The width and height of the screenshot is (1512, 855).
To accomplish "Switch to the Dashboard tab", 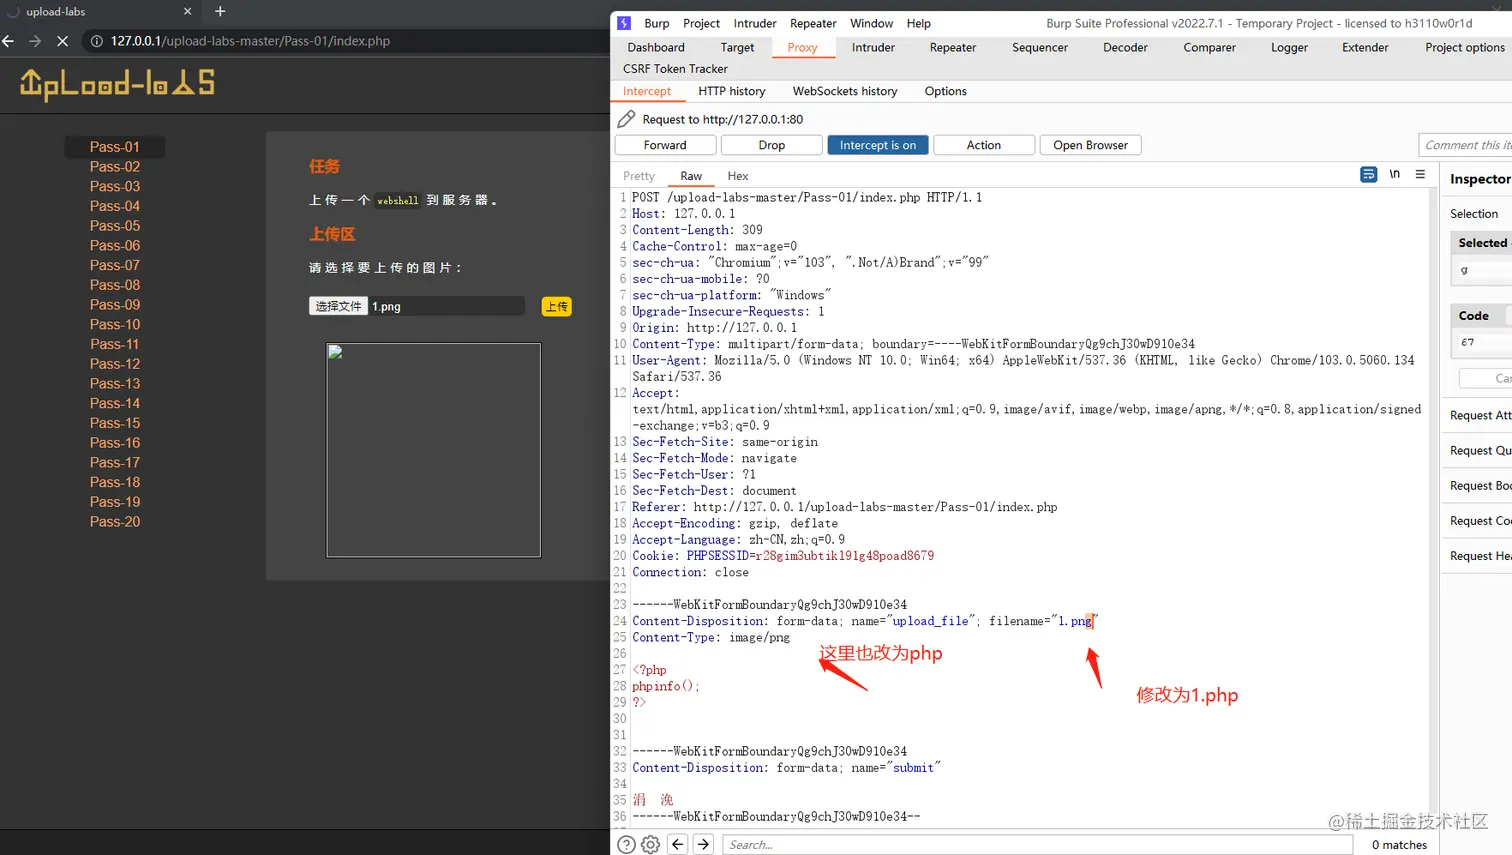I will [x=656, y=47].
